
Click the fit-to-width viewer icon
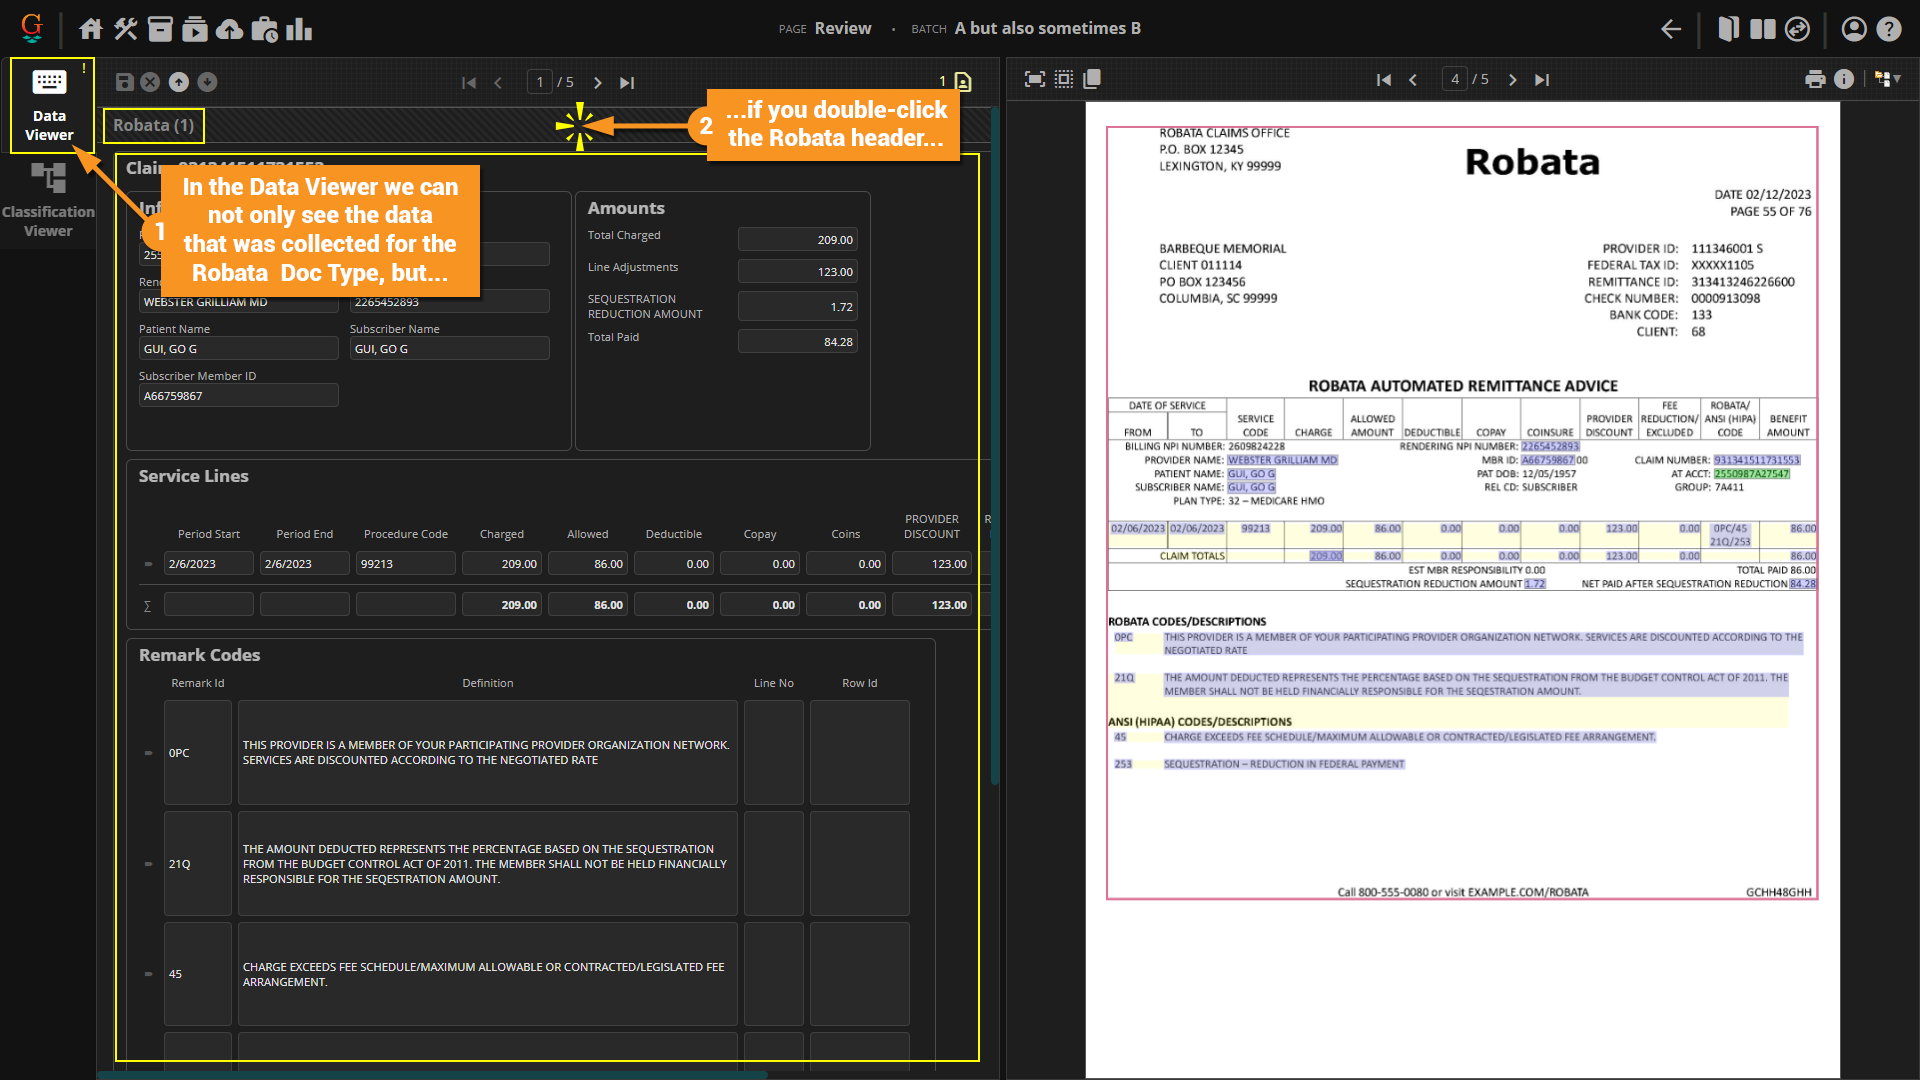[x=1035, y=79]
